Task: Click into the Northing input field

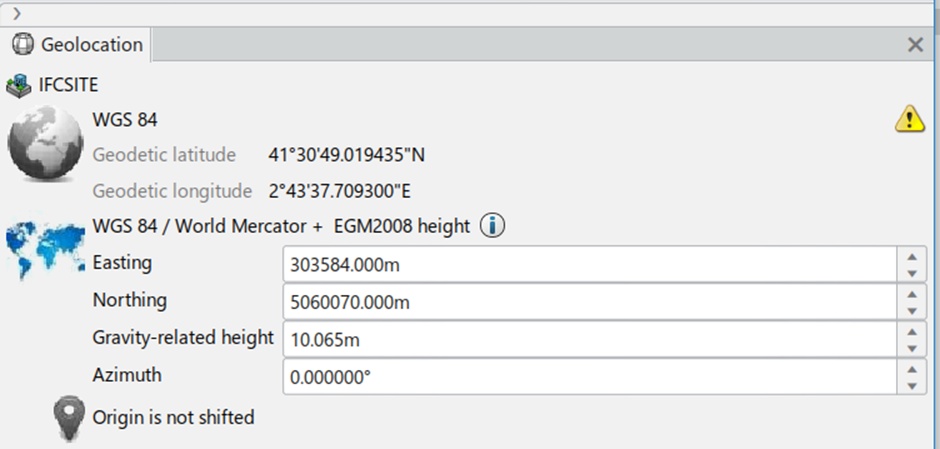Action: [x=590, y=302]
